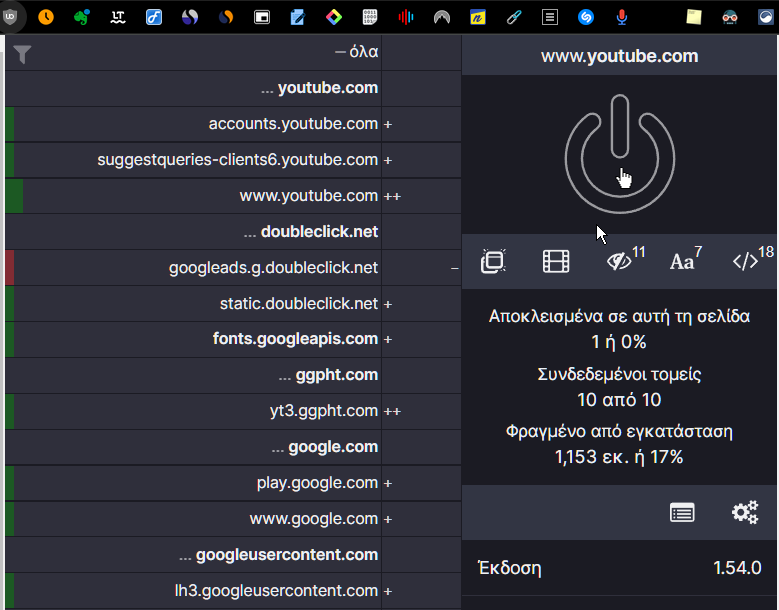The image size is (779, 610).
Task: Click yt3.ggpht.com hostname
Action: [324, 411]
